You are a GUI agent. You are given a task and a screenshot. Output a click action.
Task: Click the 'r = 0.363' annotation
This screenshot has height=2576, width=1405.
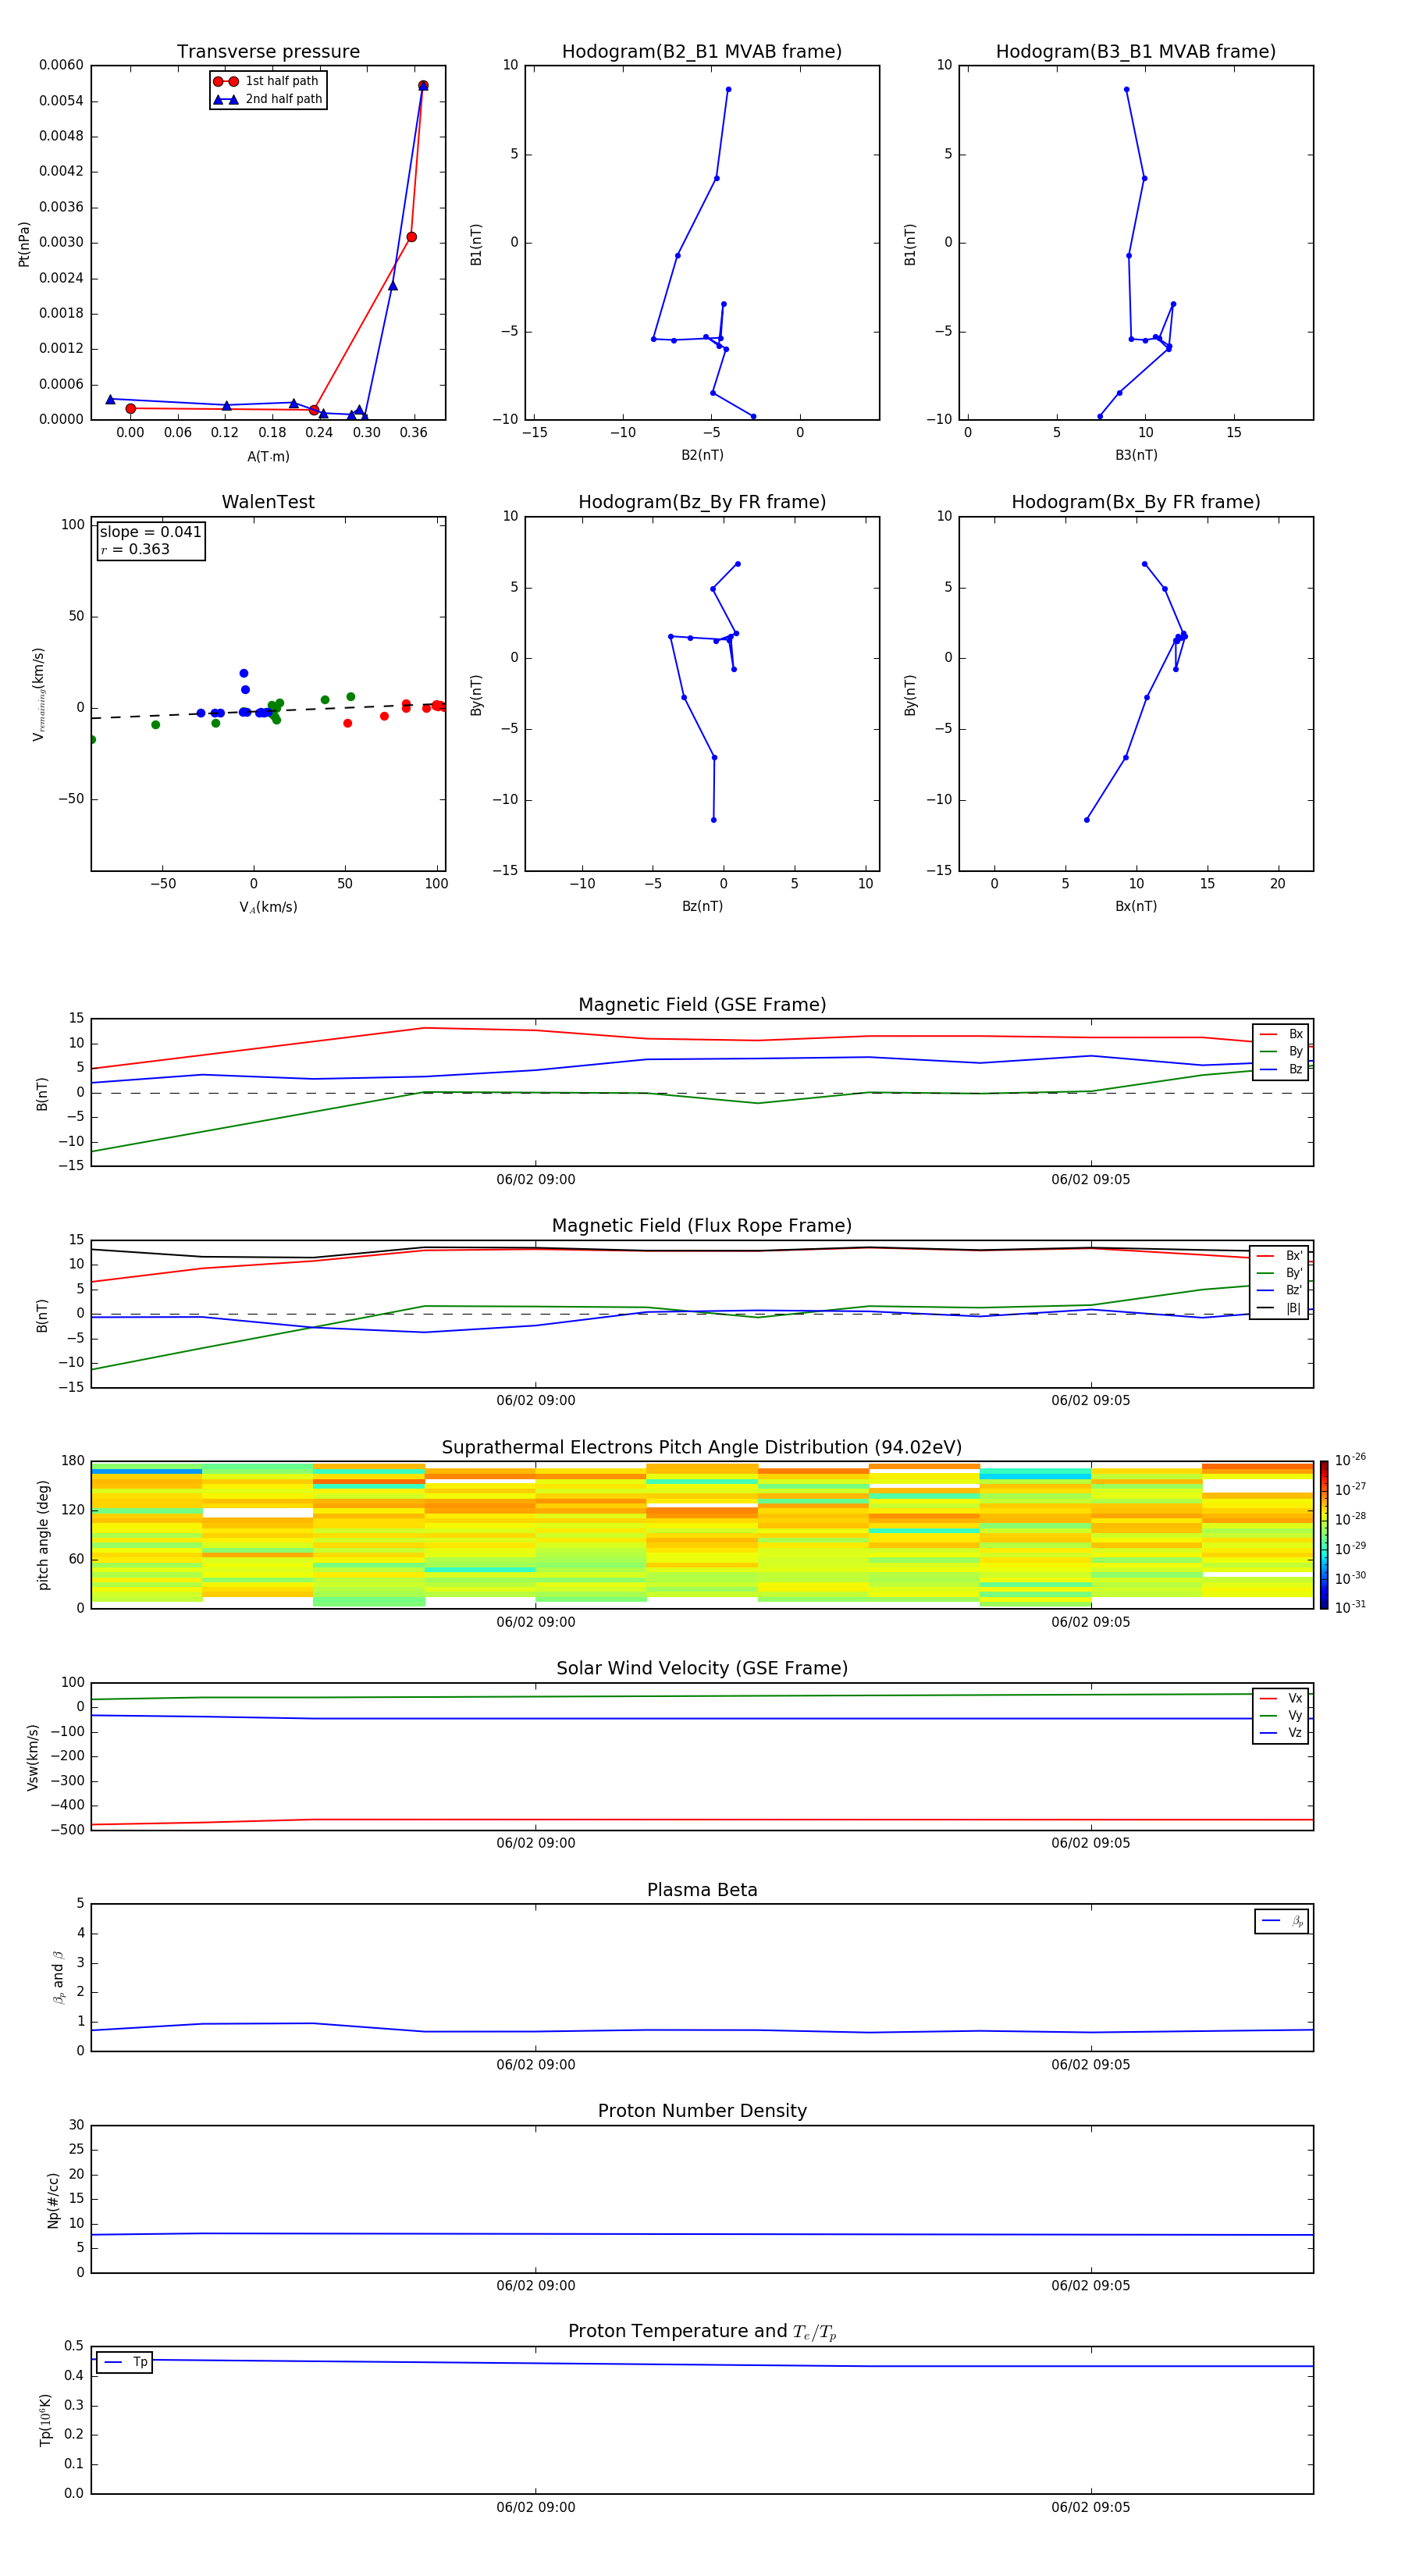tap(135, 549)
